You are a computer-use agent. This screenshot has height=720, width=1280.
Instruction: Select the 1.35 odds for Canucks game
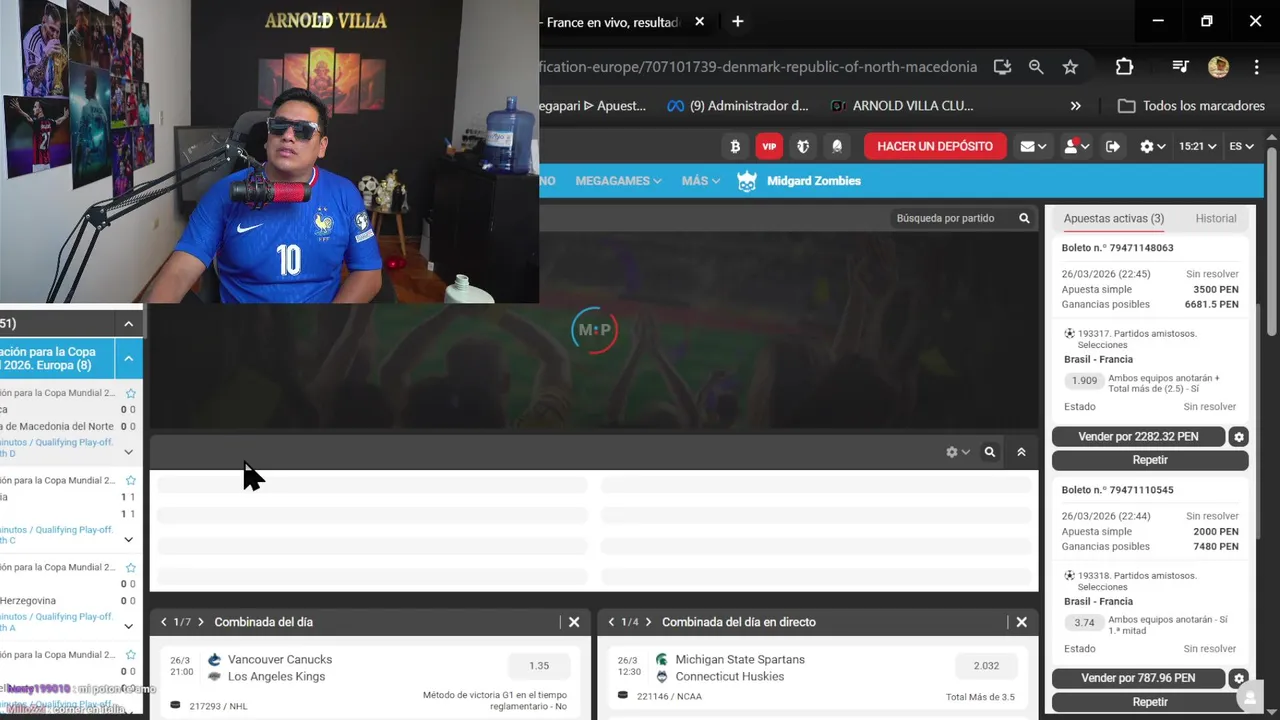[x=539, y=666]
